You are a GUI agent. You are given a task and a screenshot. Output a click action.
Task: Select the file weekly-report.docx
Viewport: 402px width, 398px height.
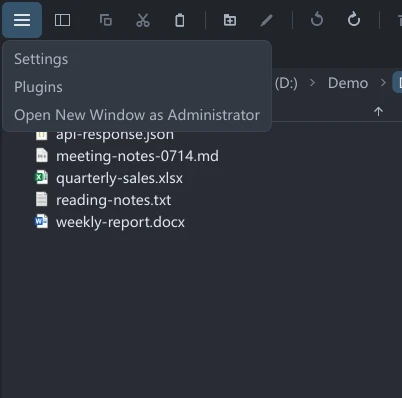tap(120, 222)
